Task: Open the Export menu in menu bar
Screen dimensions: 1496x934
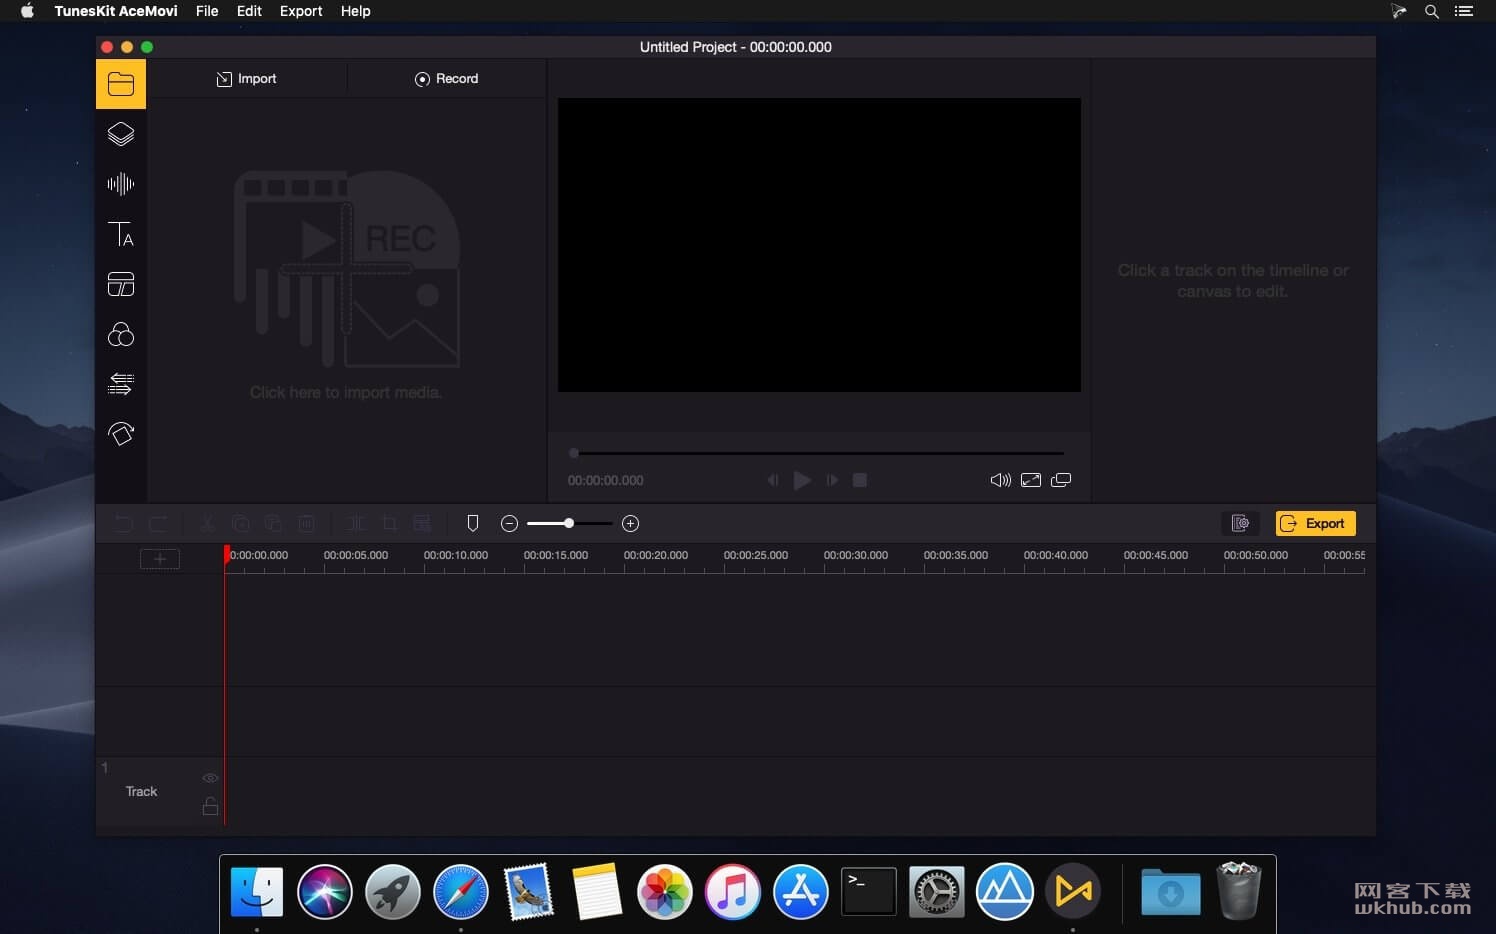Action: (301, 11)
